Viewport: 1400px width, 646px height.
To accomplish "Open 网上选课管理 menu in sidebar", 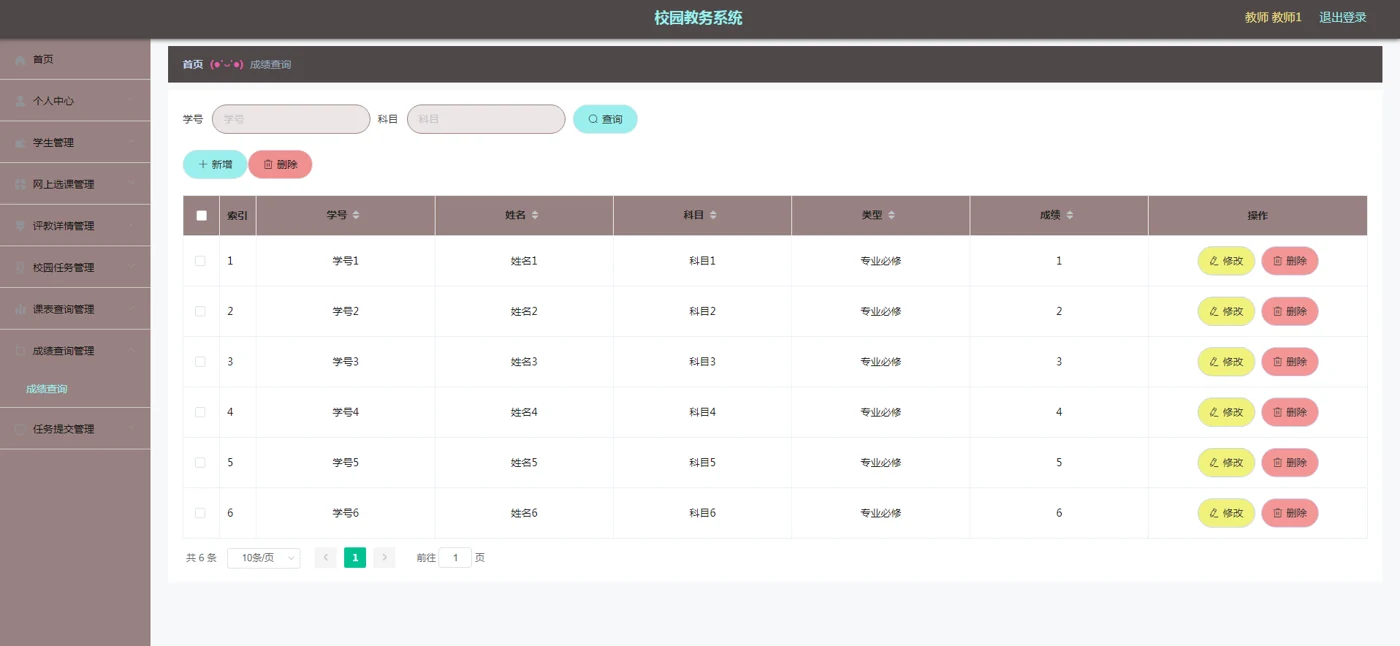I will point(75,184).
